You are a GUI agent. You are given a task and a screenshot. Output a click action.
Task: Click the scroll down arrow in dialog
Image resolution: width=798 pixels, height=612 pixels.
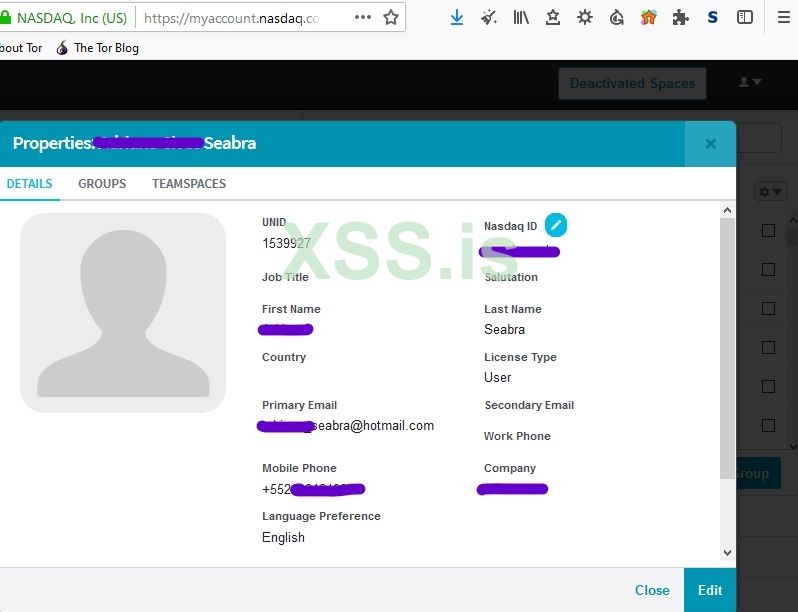pos(727,552)
